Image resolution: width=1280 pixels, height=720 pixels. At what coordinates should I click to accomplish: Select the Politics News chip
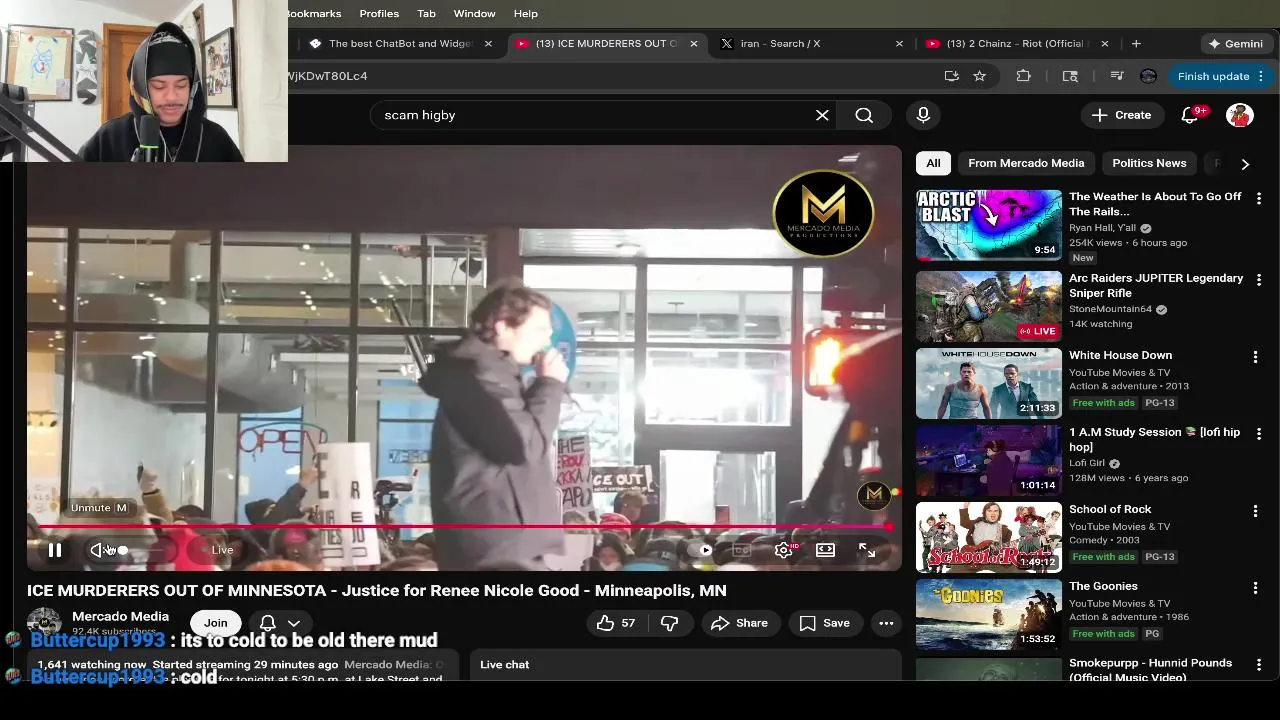click(1149, 163)
